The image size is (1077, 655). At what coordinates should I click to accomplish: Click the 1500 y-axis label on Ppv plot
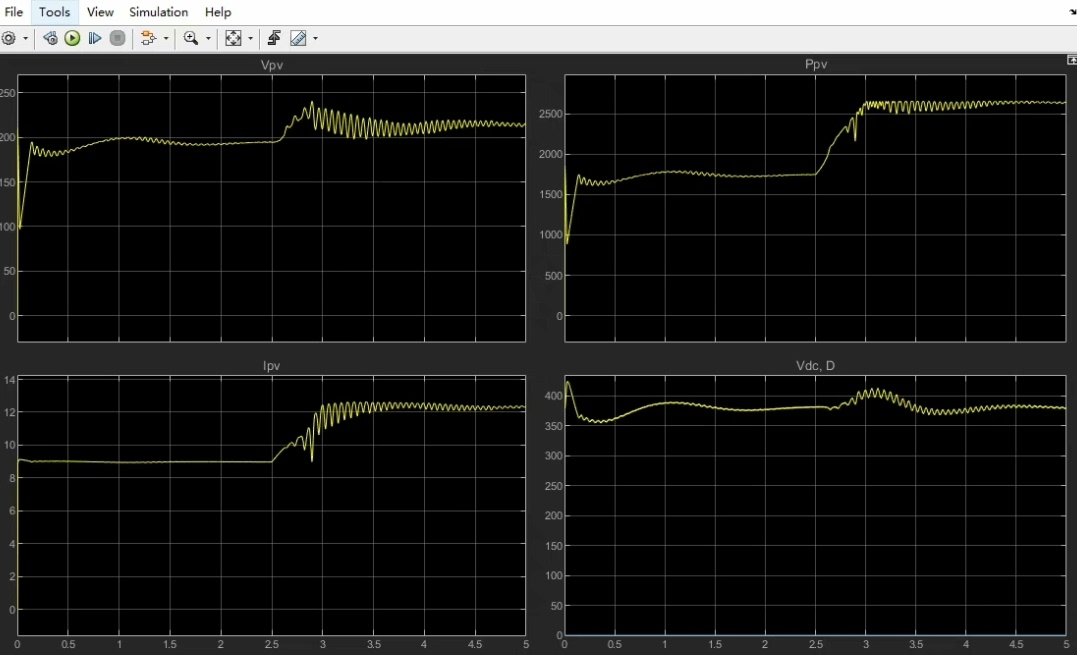[x=551, y=194]
